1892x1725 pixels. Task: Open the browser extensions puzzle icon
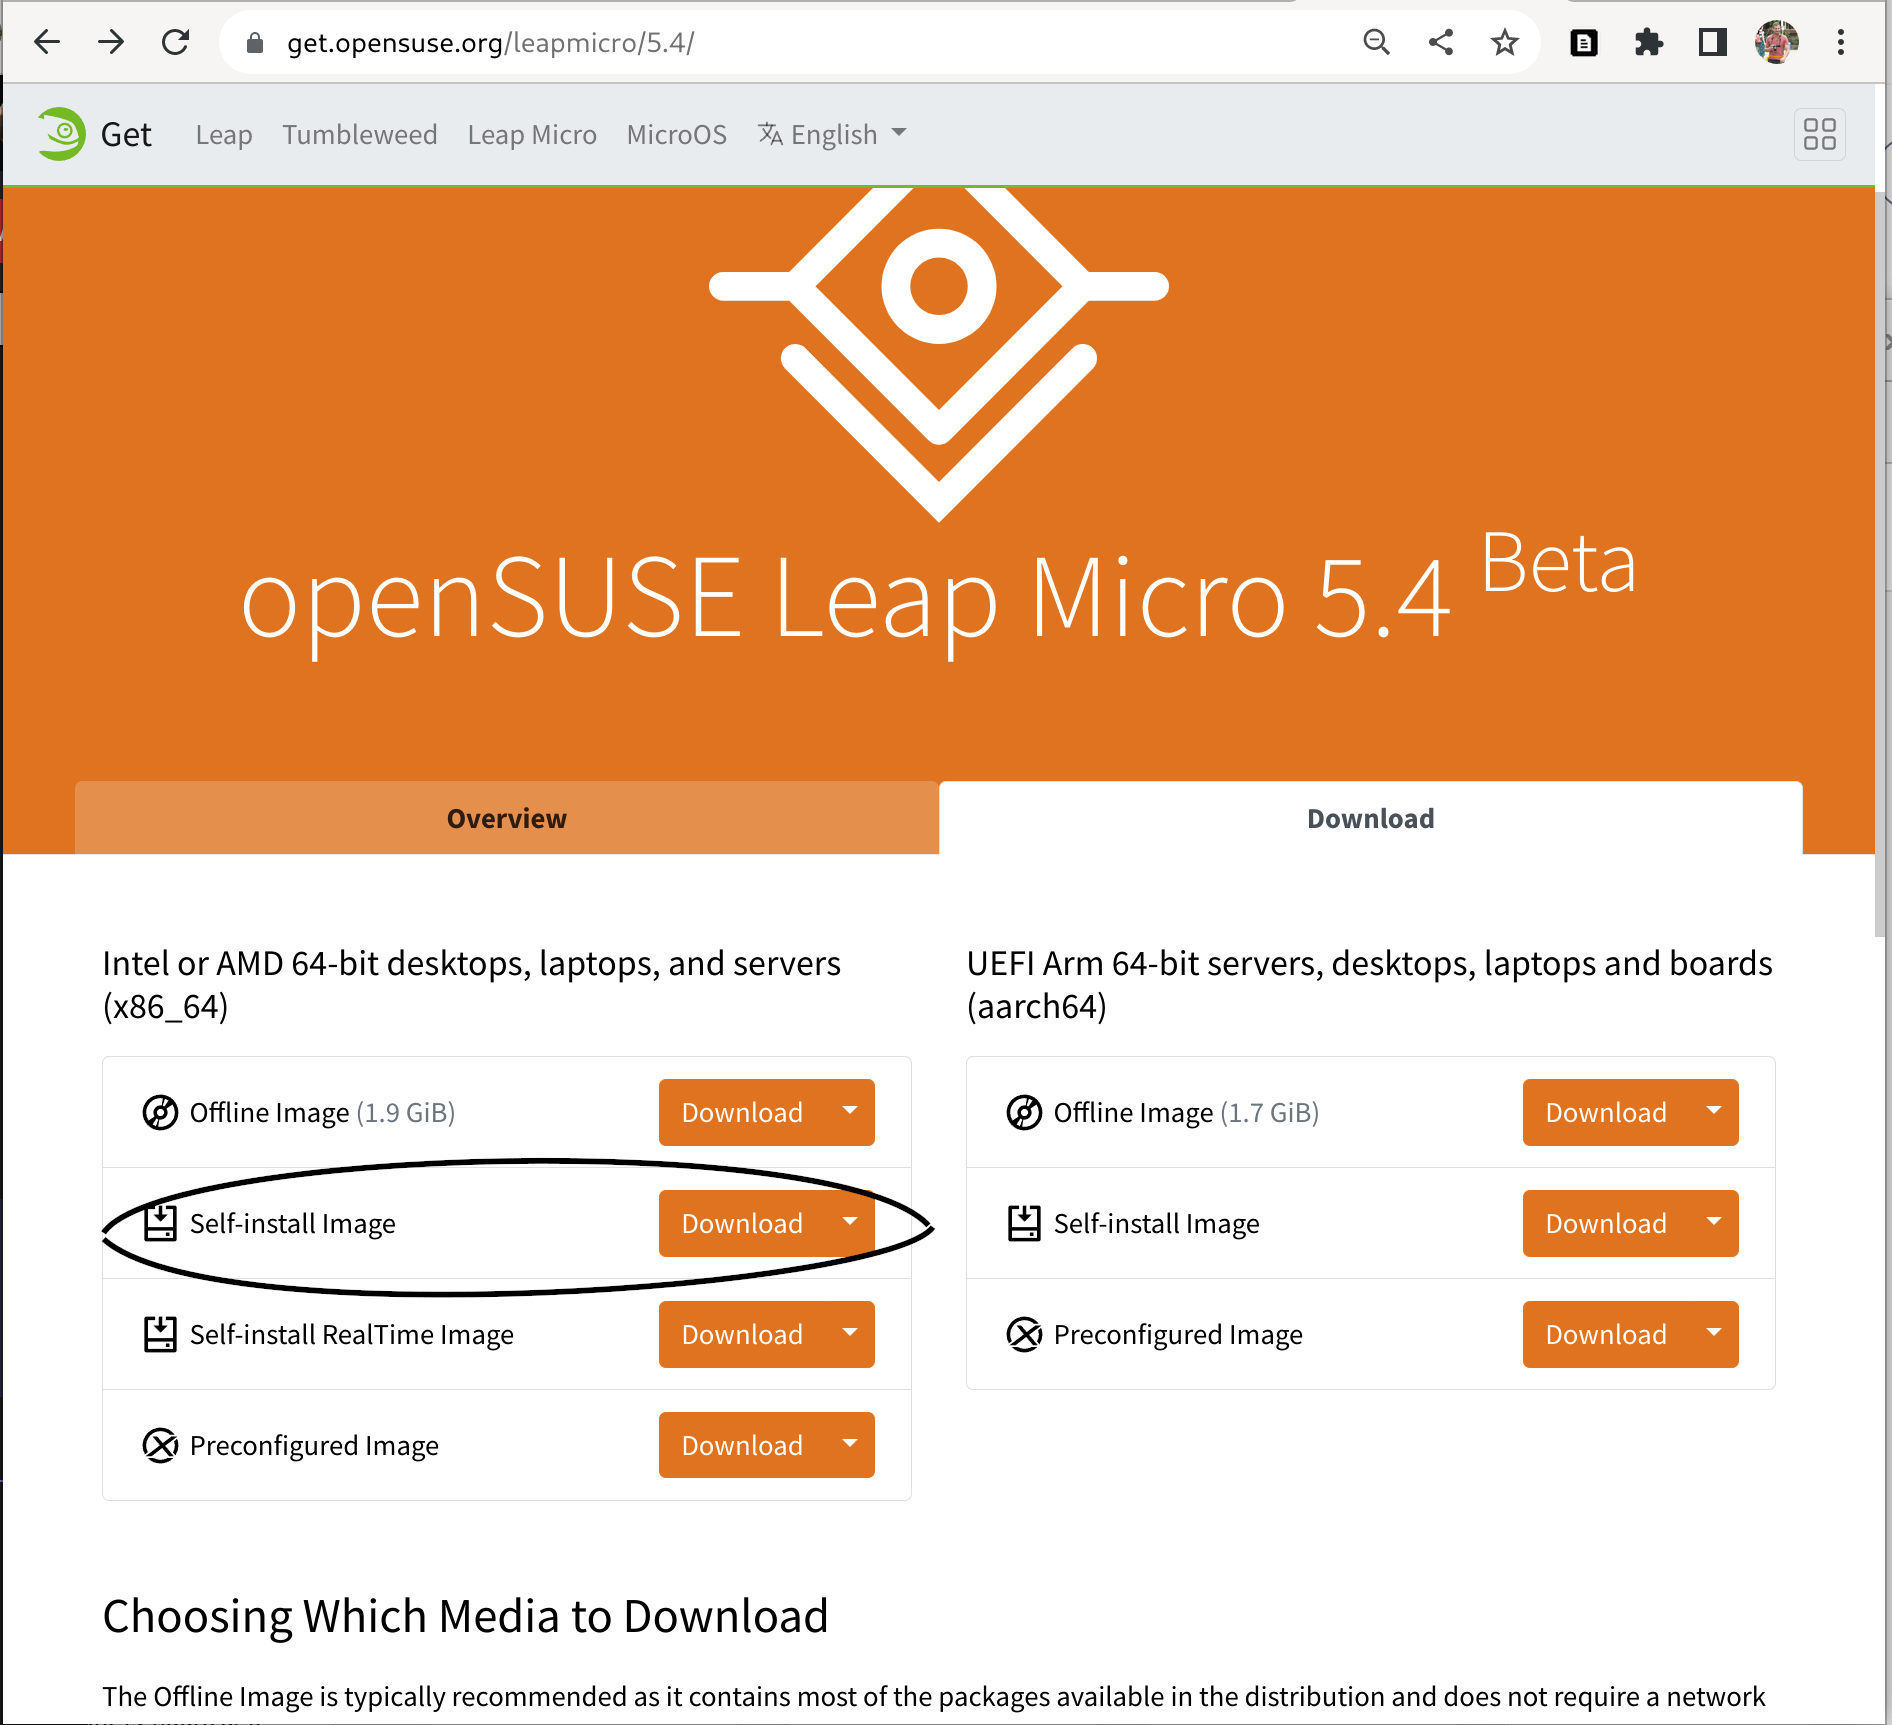tap(1648, 42)
